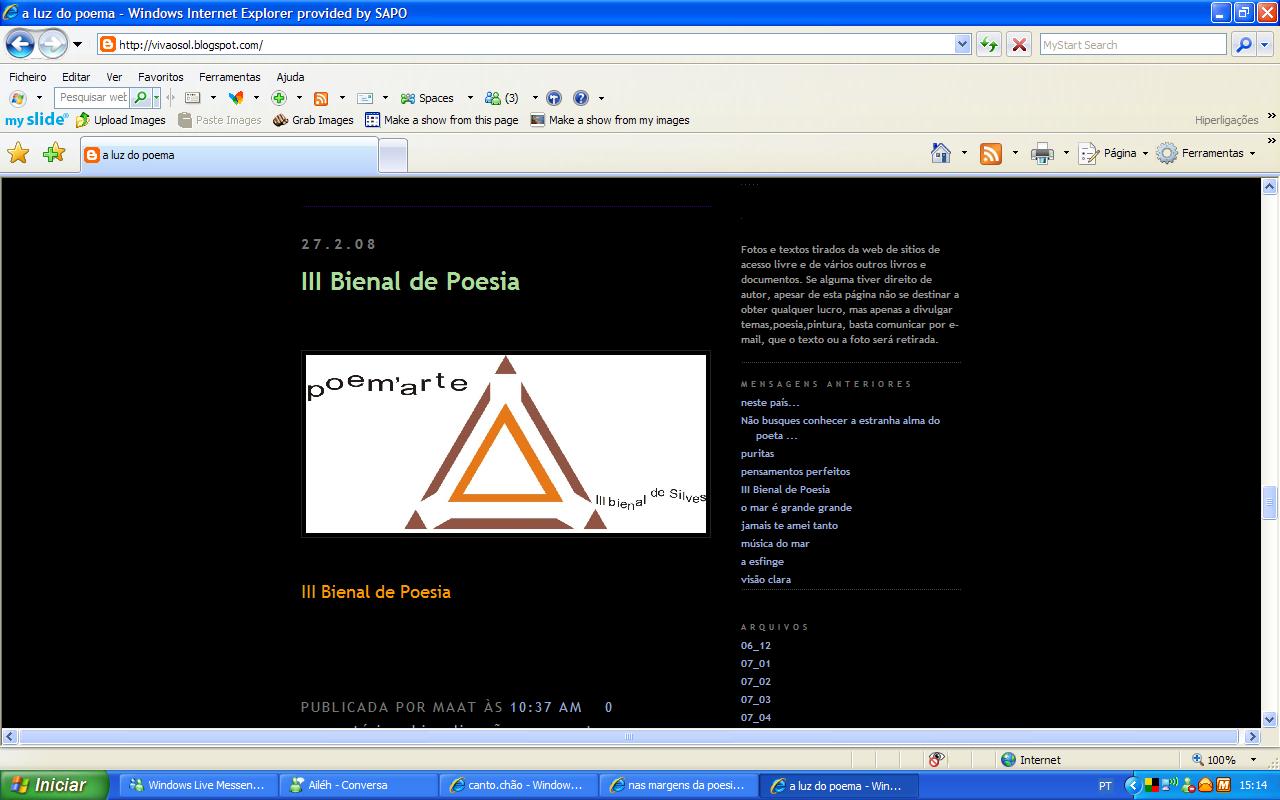Click the Upload Images toolbar button

coord(121,120)
